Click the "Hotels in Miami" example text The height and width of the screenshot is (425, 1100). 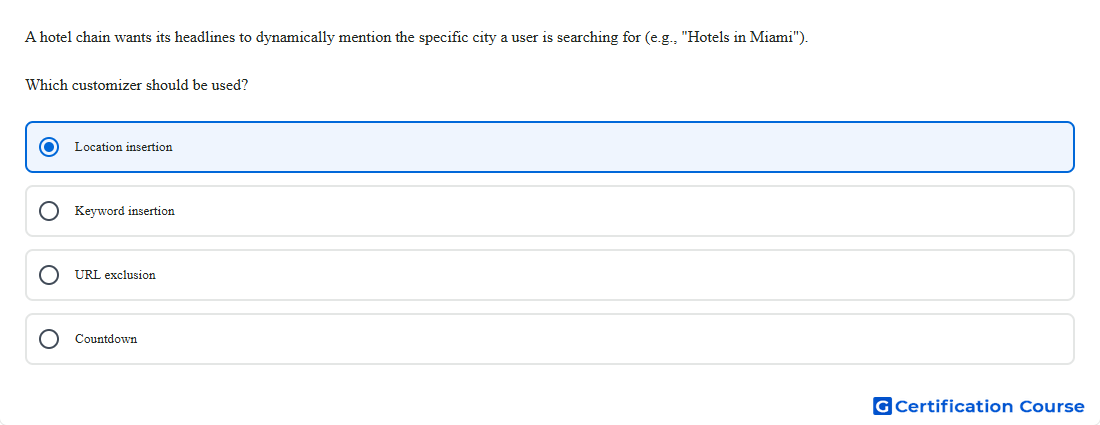(742, 38)
